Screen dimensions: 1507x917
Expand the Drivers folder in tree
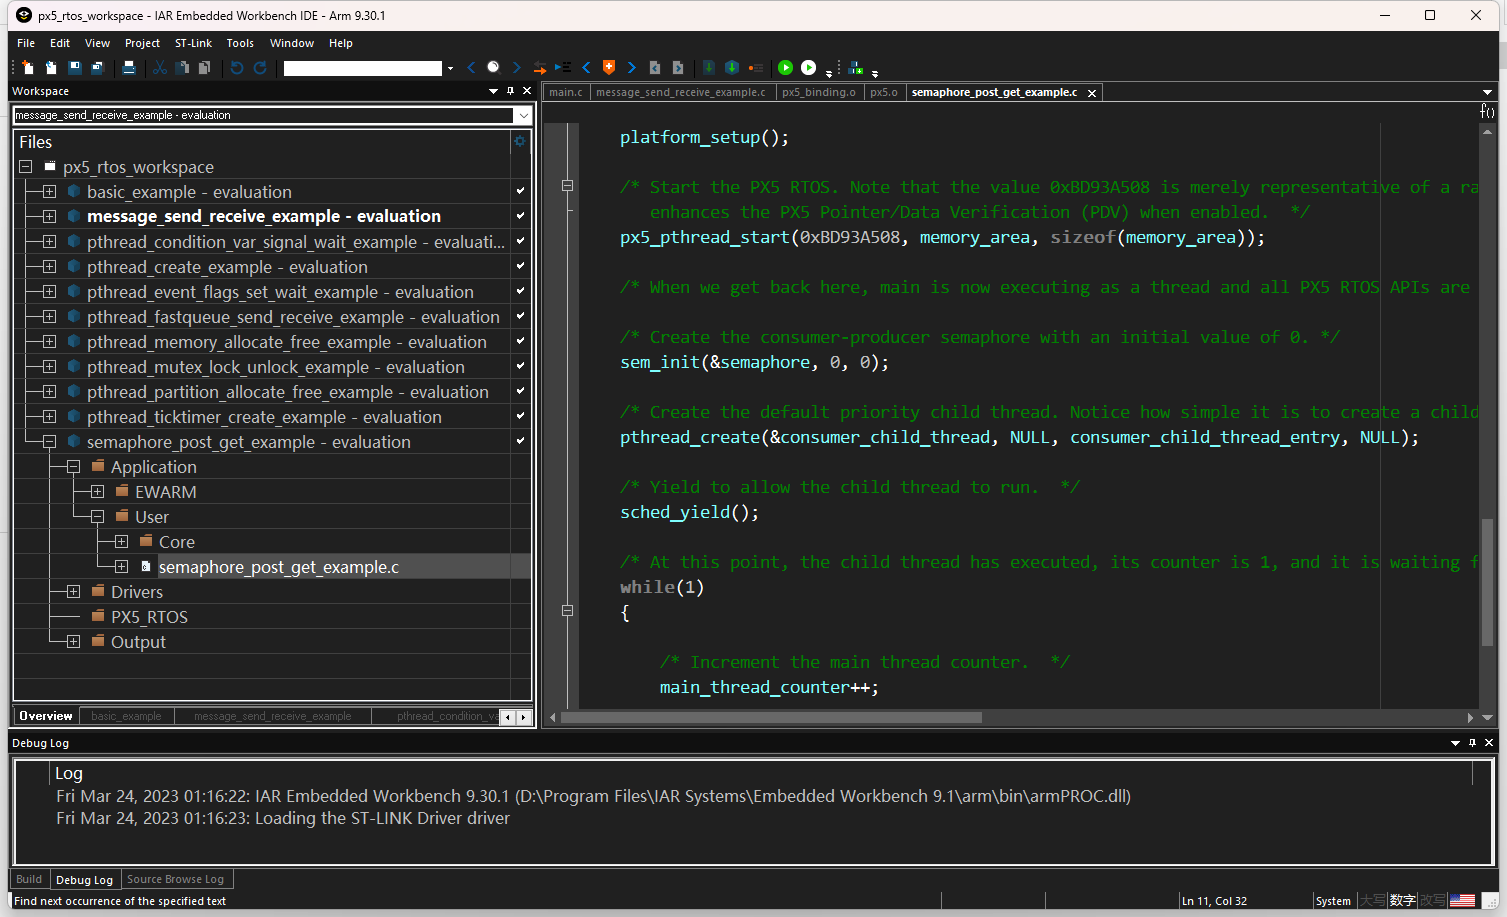73,591
